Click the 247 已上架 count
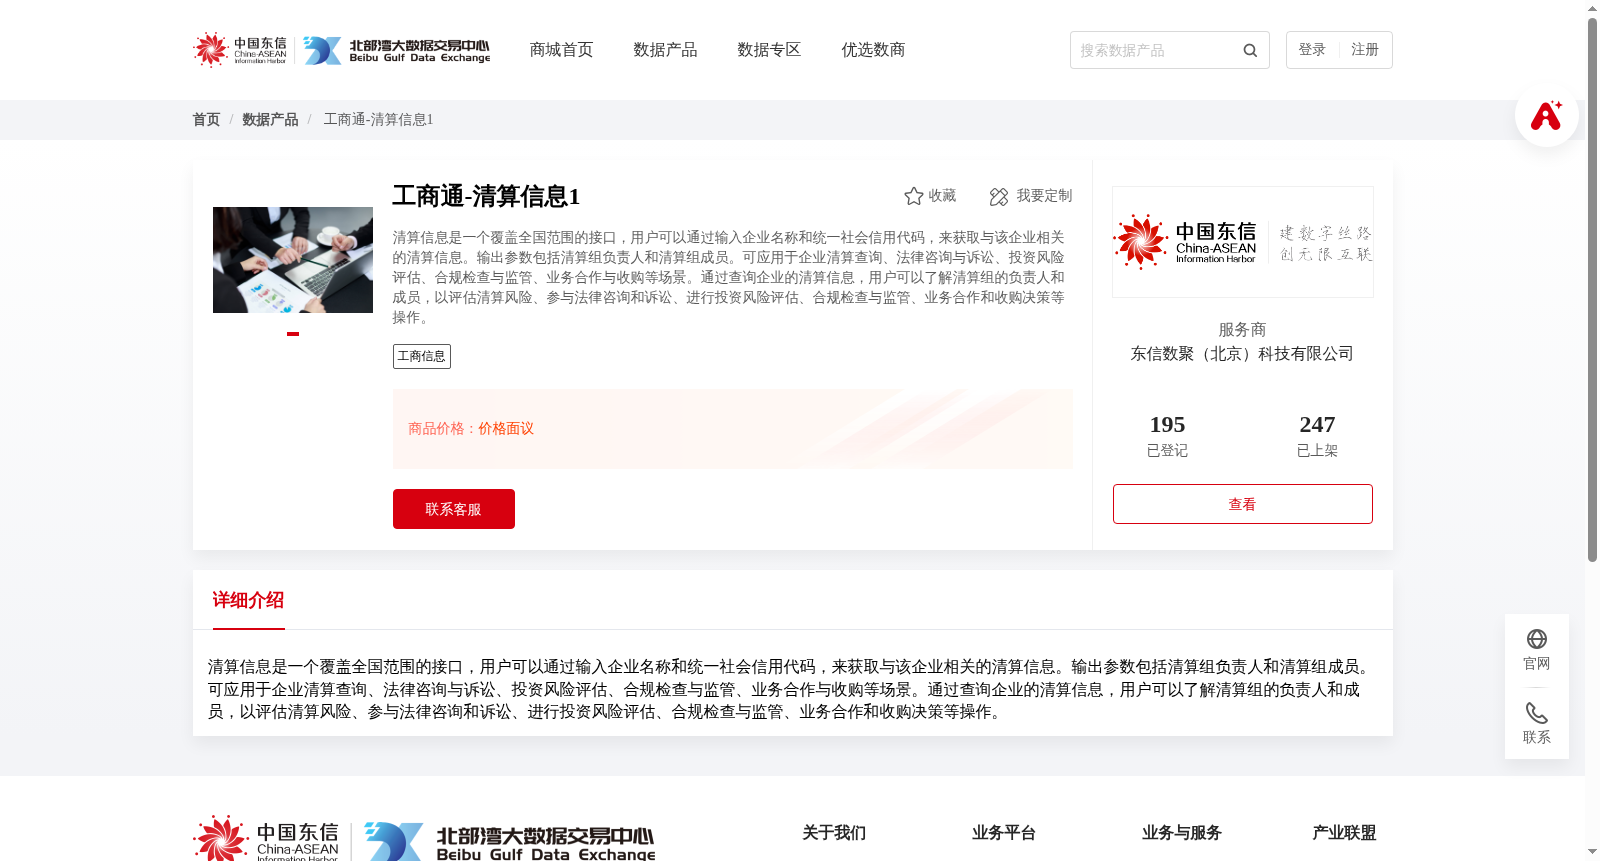 coord(1317,436)
